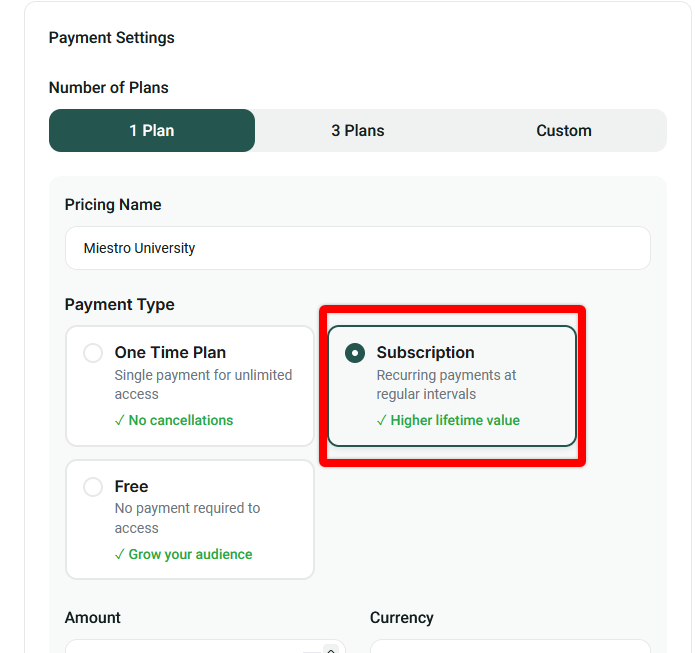Image resolution: width=695 pixels, height=653 pixels.
Task: Click the 'Recurring payments at regular intervals' description
Action: pyautogui.click(x=446, y=384)
